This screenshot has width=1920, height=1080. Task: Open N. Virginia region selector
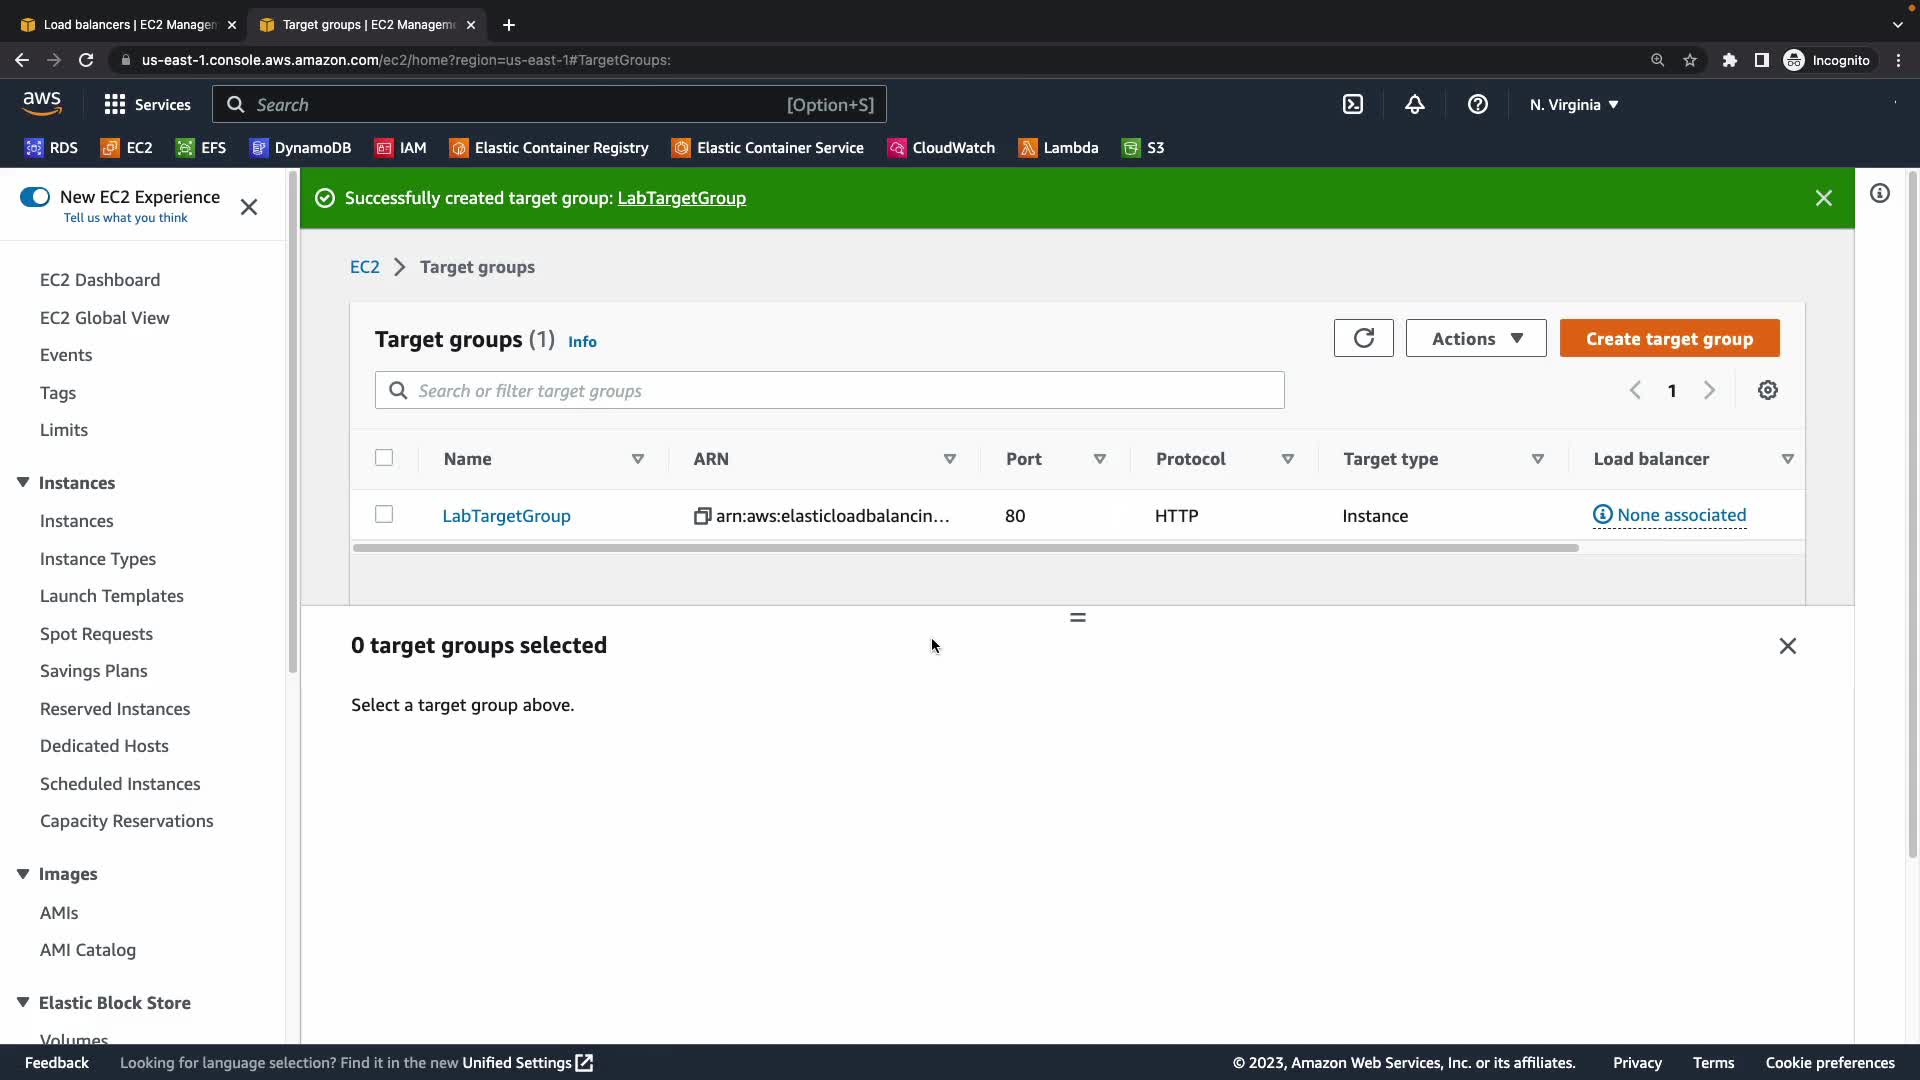click(1573, 104)
